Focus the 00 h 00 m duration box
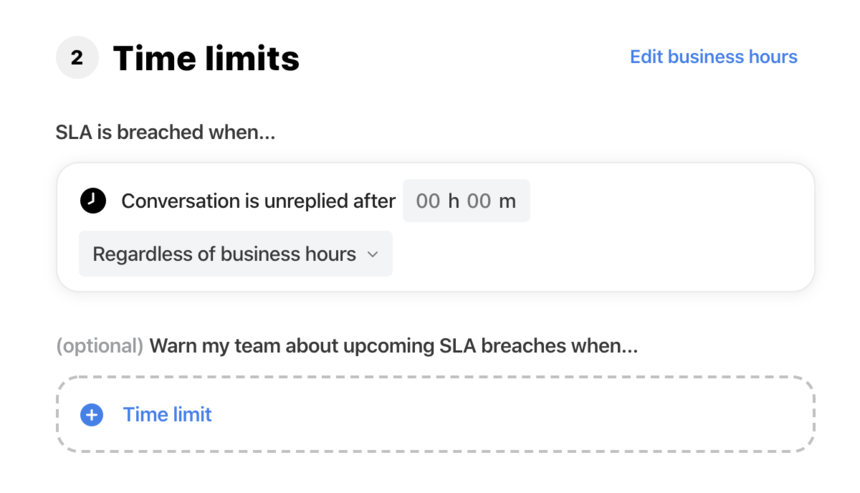Viewport: 860px width, 493px height. [x=466, y=201]
